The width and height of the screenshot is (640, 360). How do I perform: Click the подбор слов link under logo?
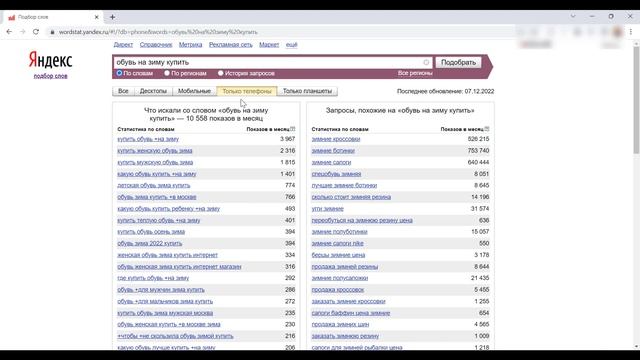50,76
